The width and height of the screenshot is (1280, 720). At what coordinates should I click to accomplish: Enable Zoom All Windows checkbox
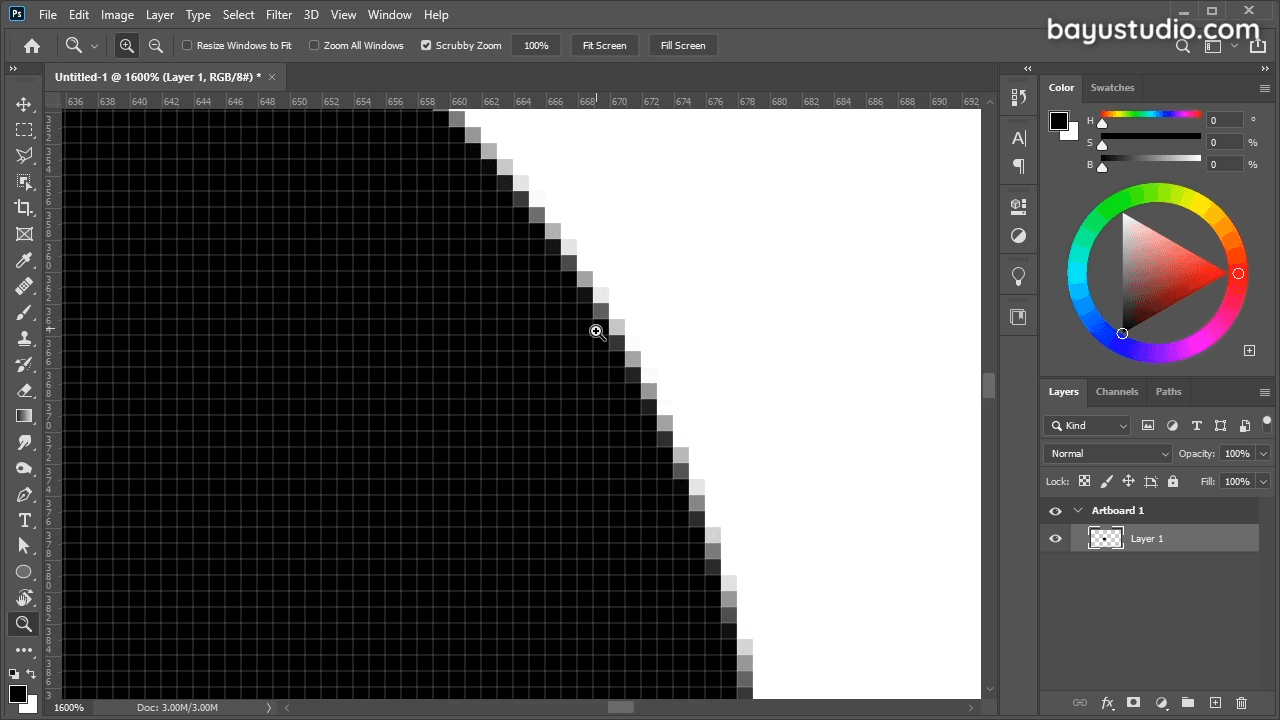(314, 45)
